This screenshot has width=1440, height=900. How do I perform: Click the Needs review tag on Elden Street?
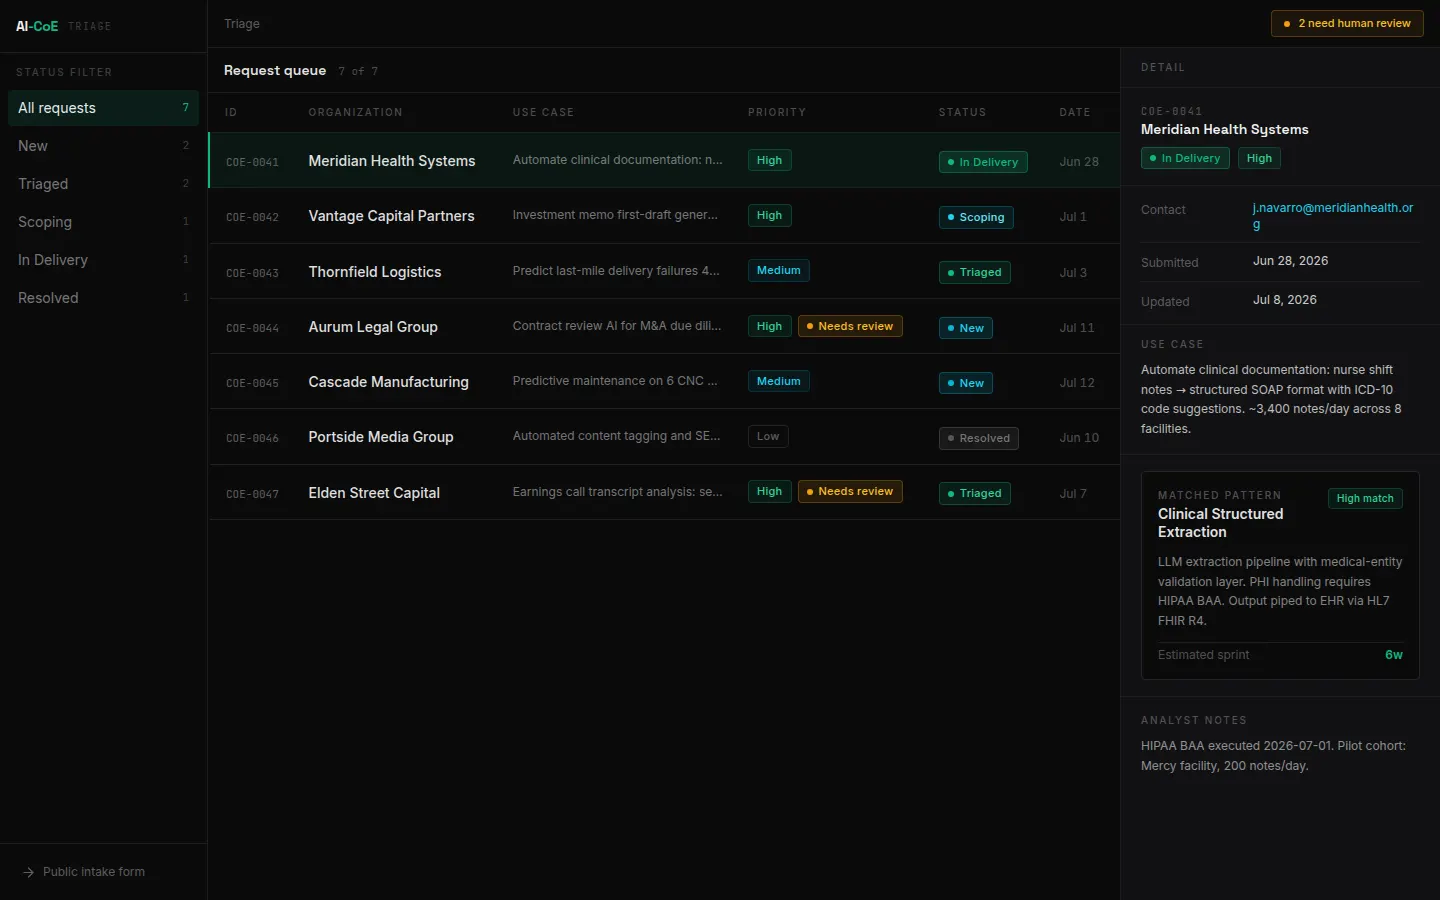click(x=850, y=491)
